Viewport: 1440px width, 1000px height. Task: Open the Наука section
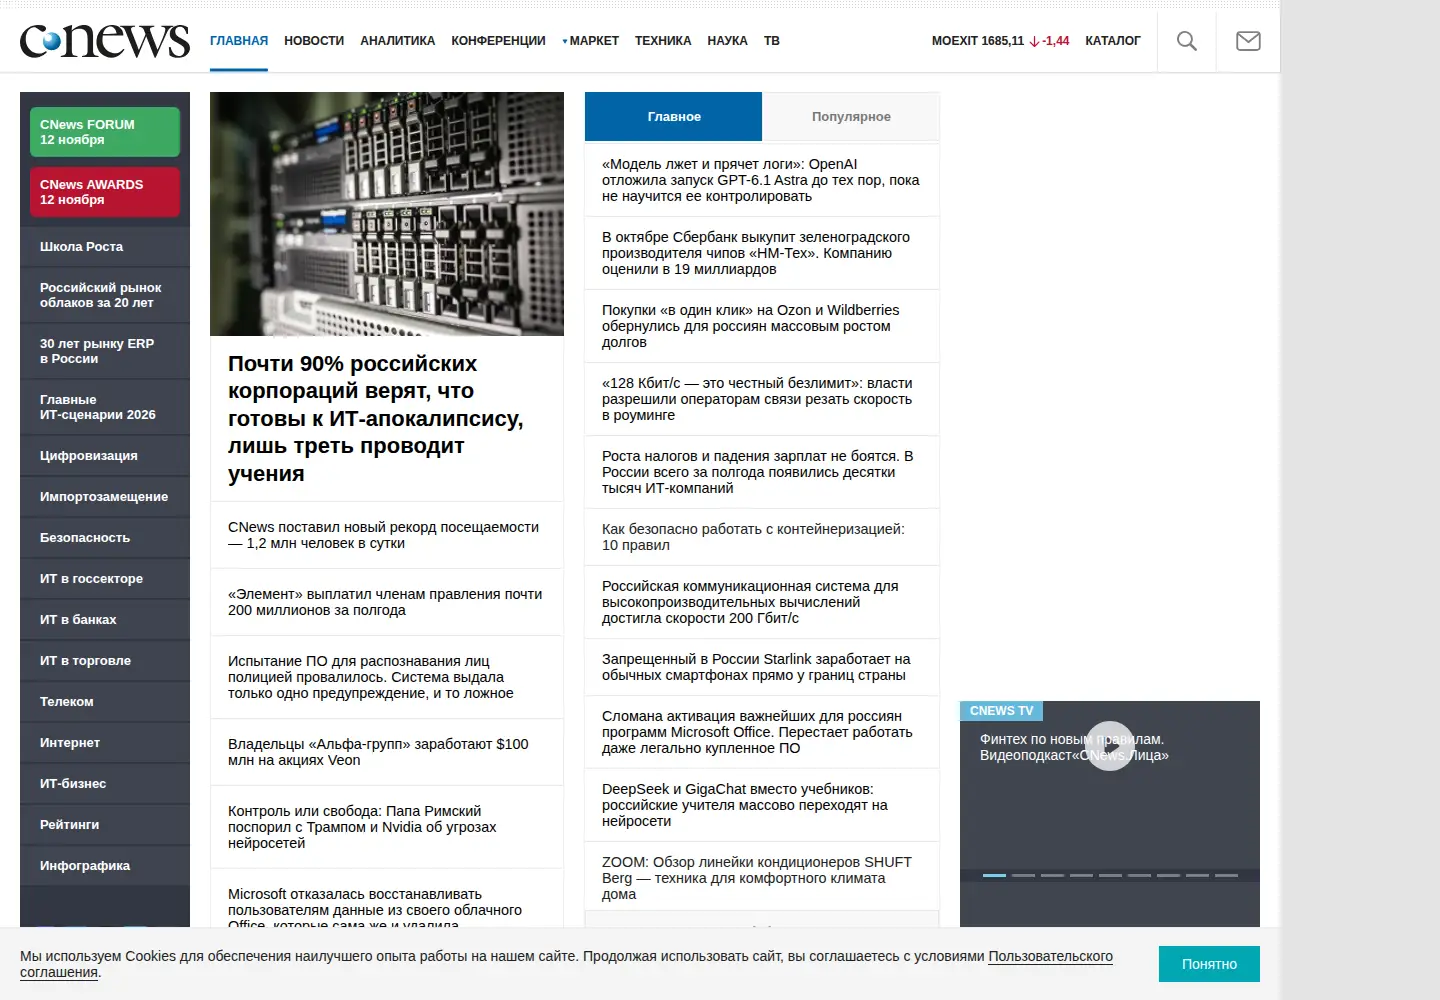tap(727, 41)
